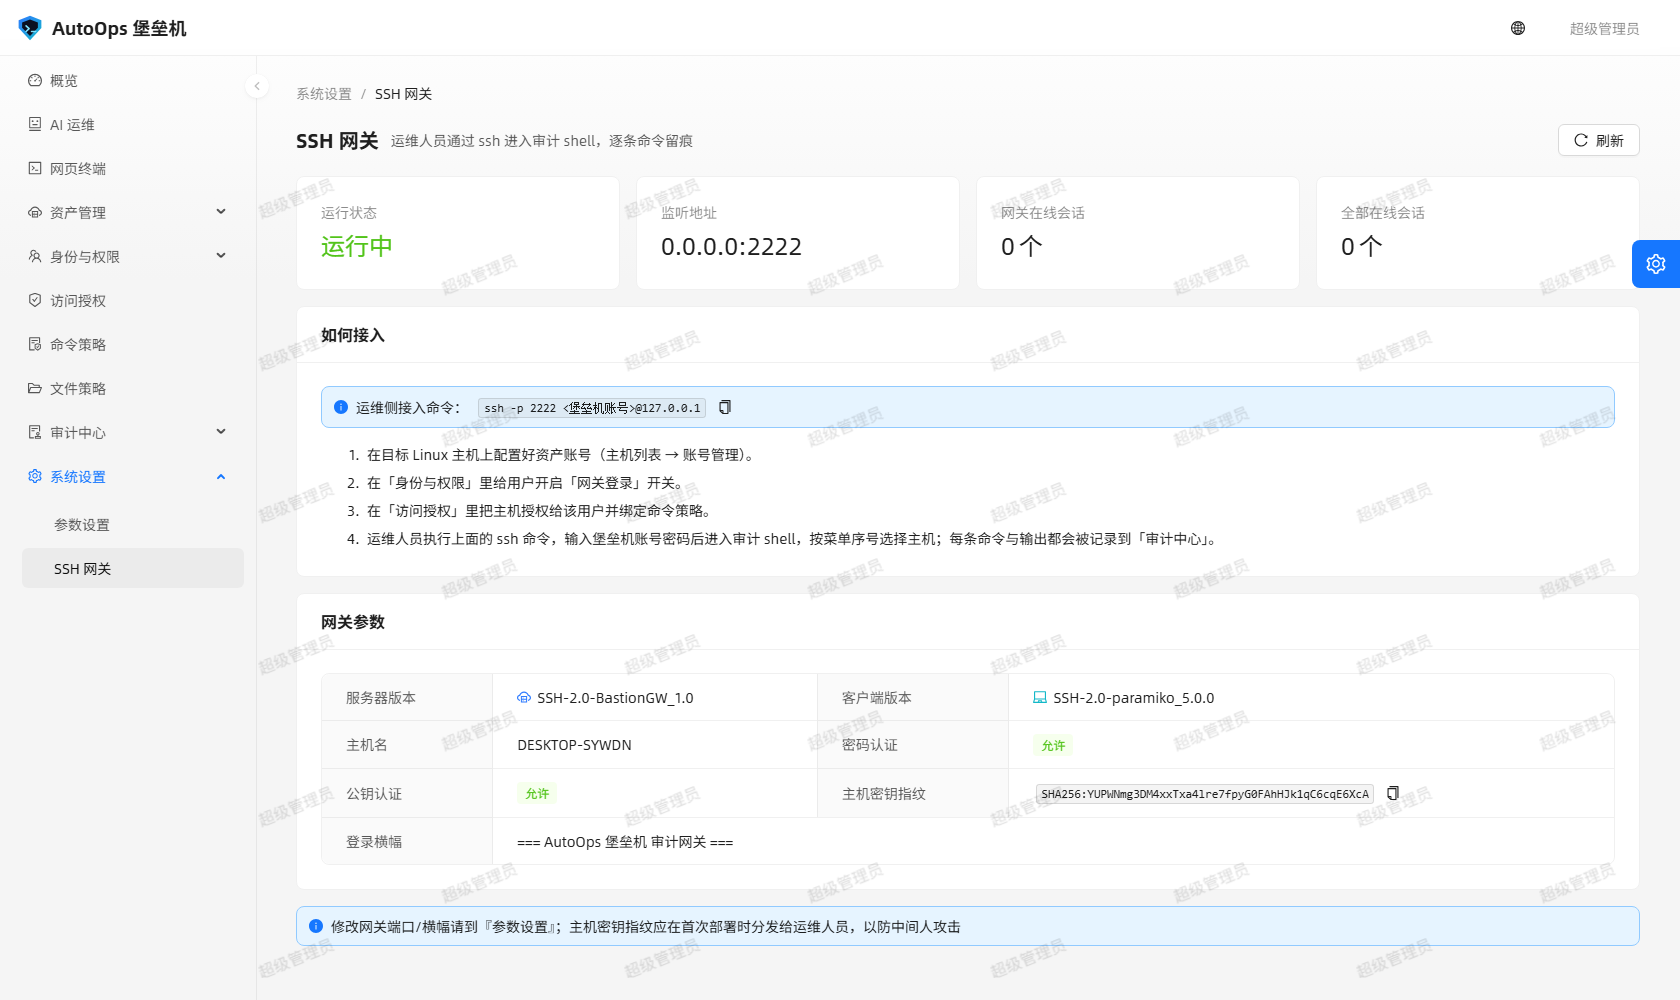This screenshot has width=1680, height=1000.
Task: Click the 系统设置 gear icon in the sidebar
Action: tap(35, 476)
